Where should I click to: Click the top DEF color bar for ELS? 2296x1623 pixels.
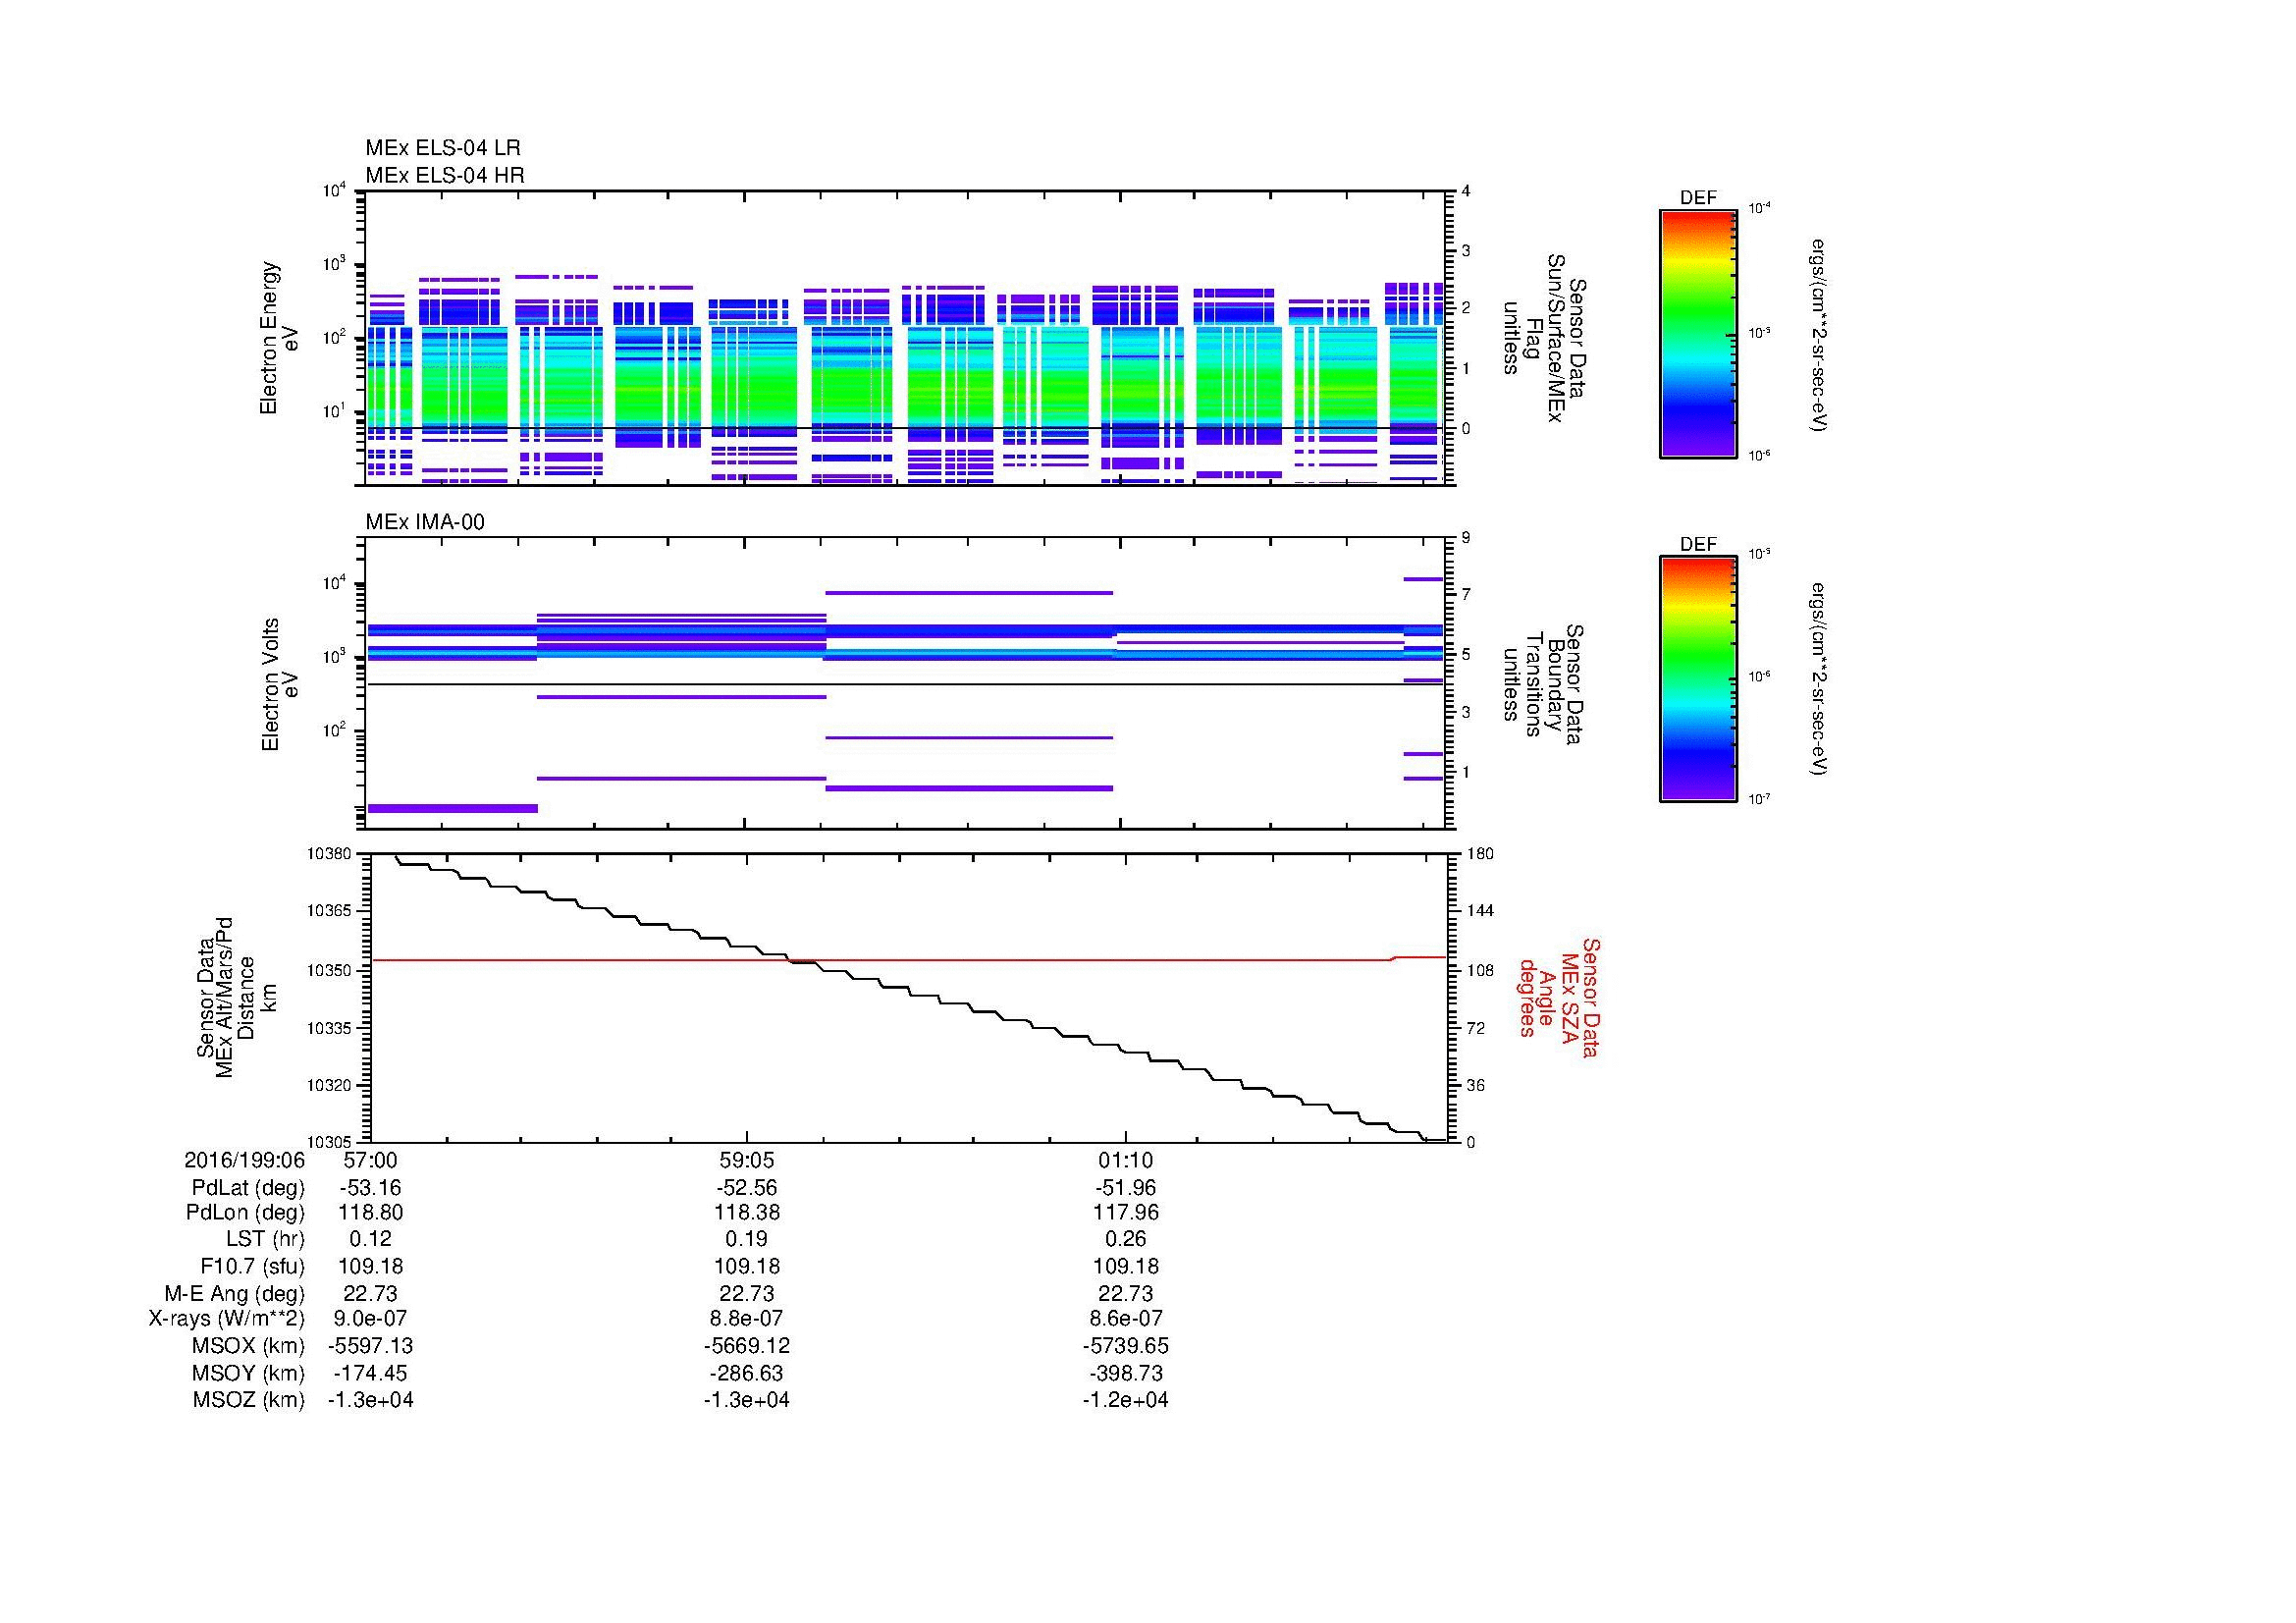(1698, 334)
